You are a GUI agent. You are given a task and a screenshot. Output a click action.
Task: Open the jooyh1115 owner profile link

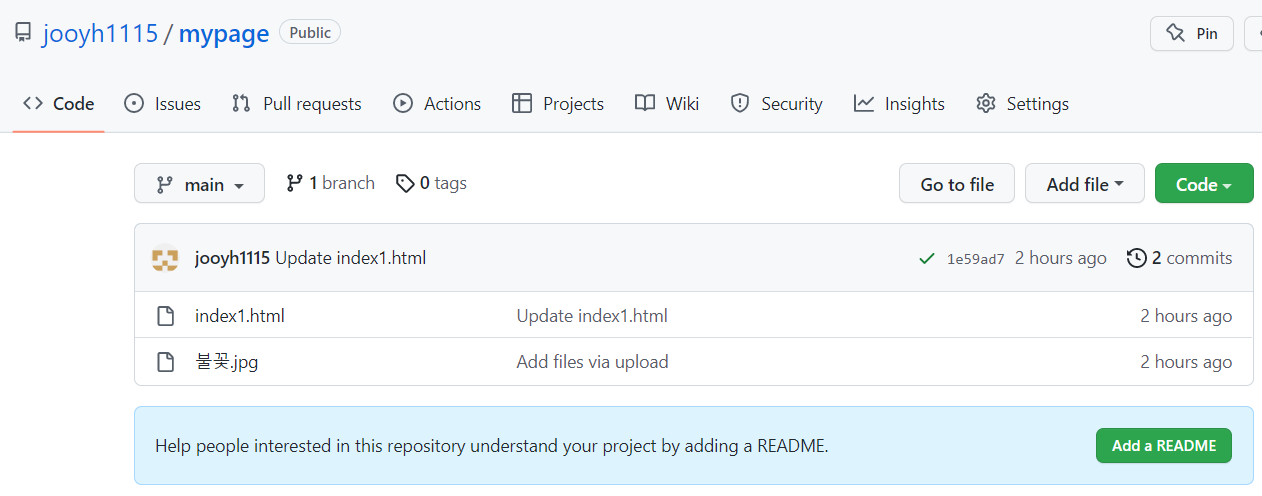pos(100,33)
